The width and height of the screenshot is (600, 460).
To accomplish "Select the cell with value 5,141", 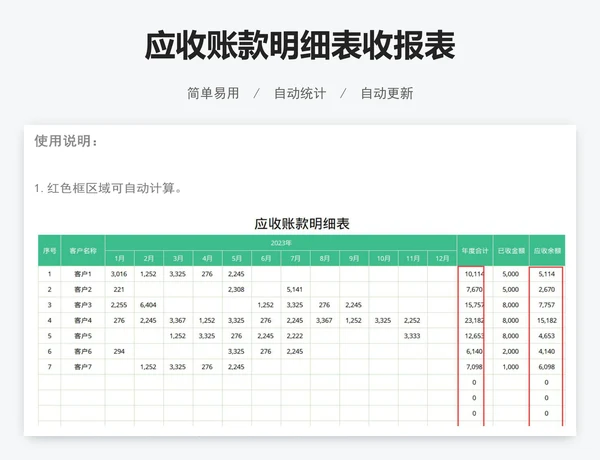I will coord(295,290).
